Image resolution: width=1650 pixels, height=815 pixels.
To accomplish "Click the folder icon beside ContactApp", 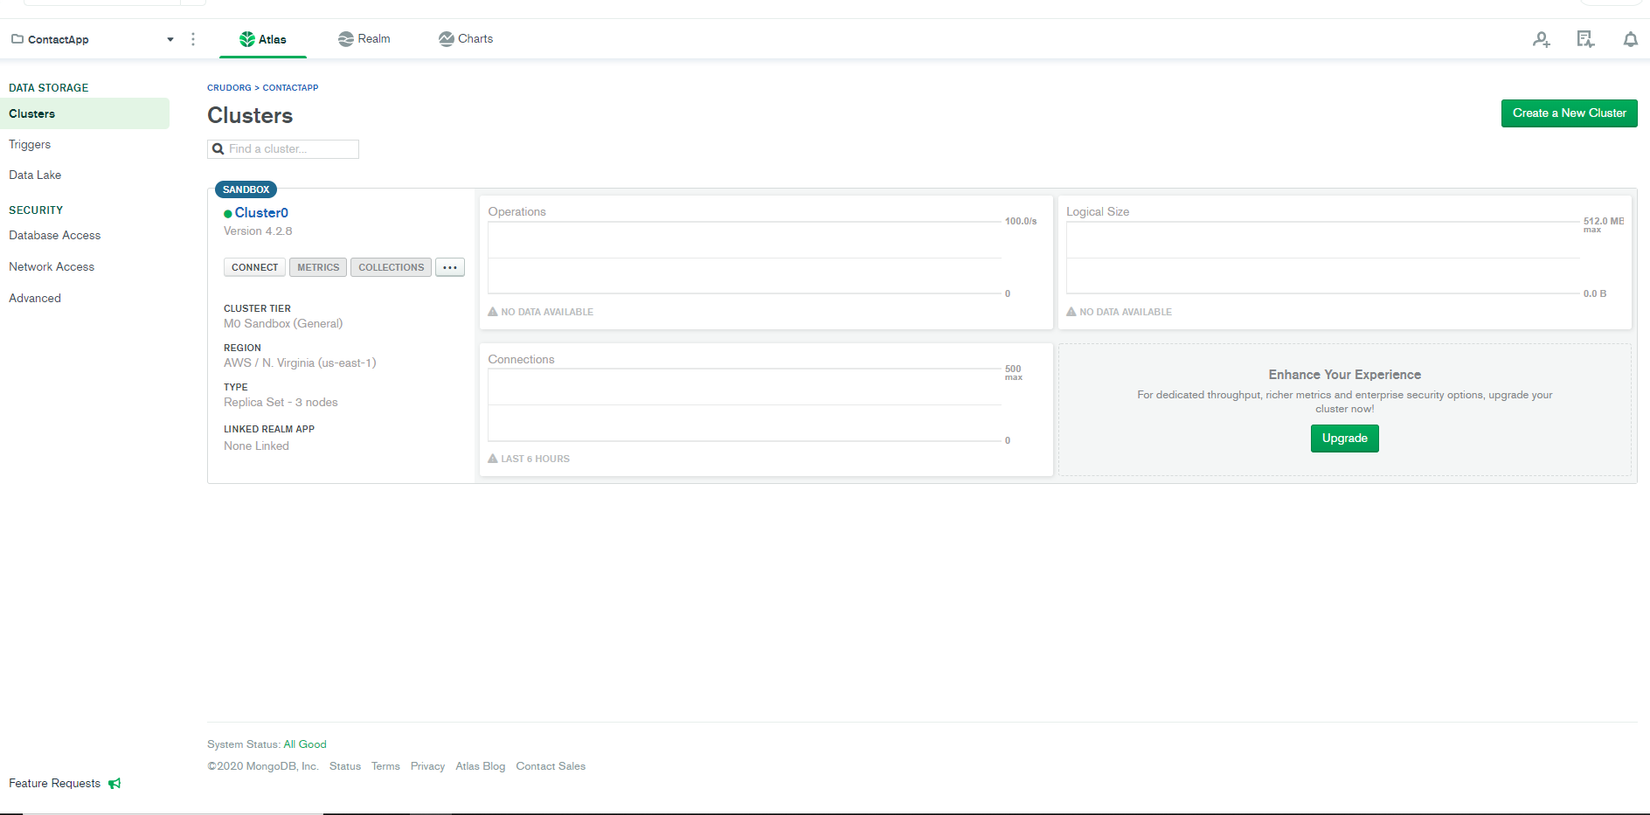I will [x=17, y=39].
